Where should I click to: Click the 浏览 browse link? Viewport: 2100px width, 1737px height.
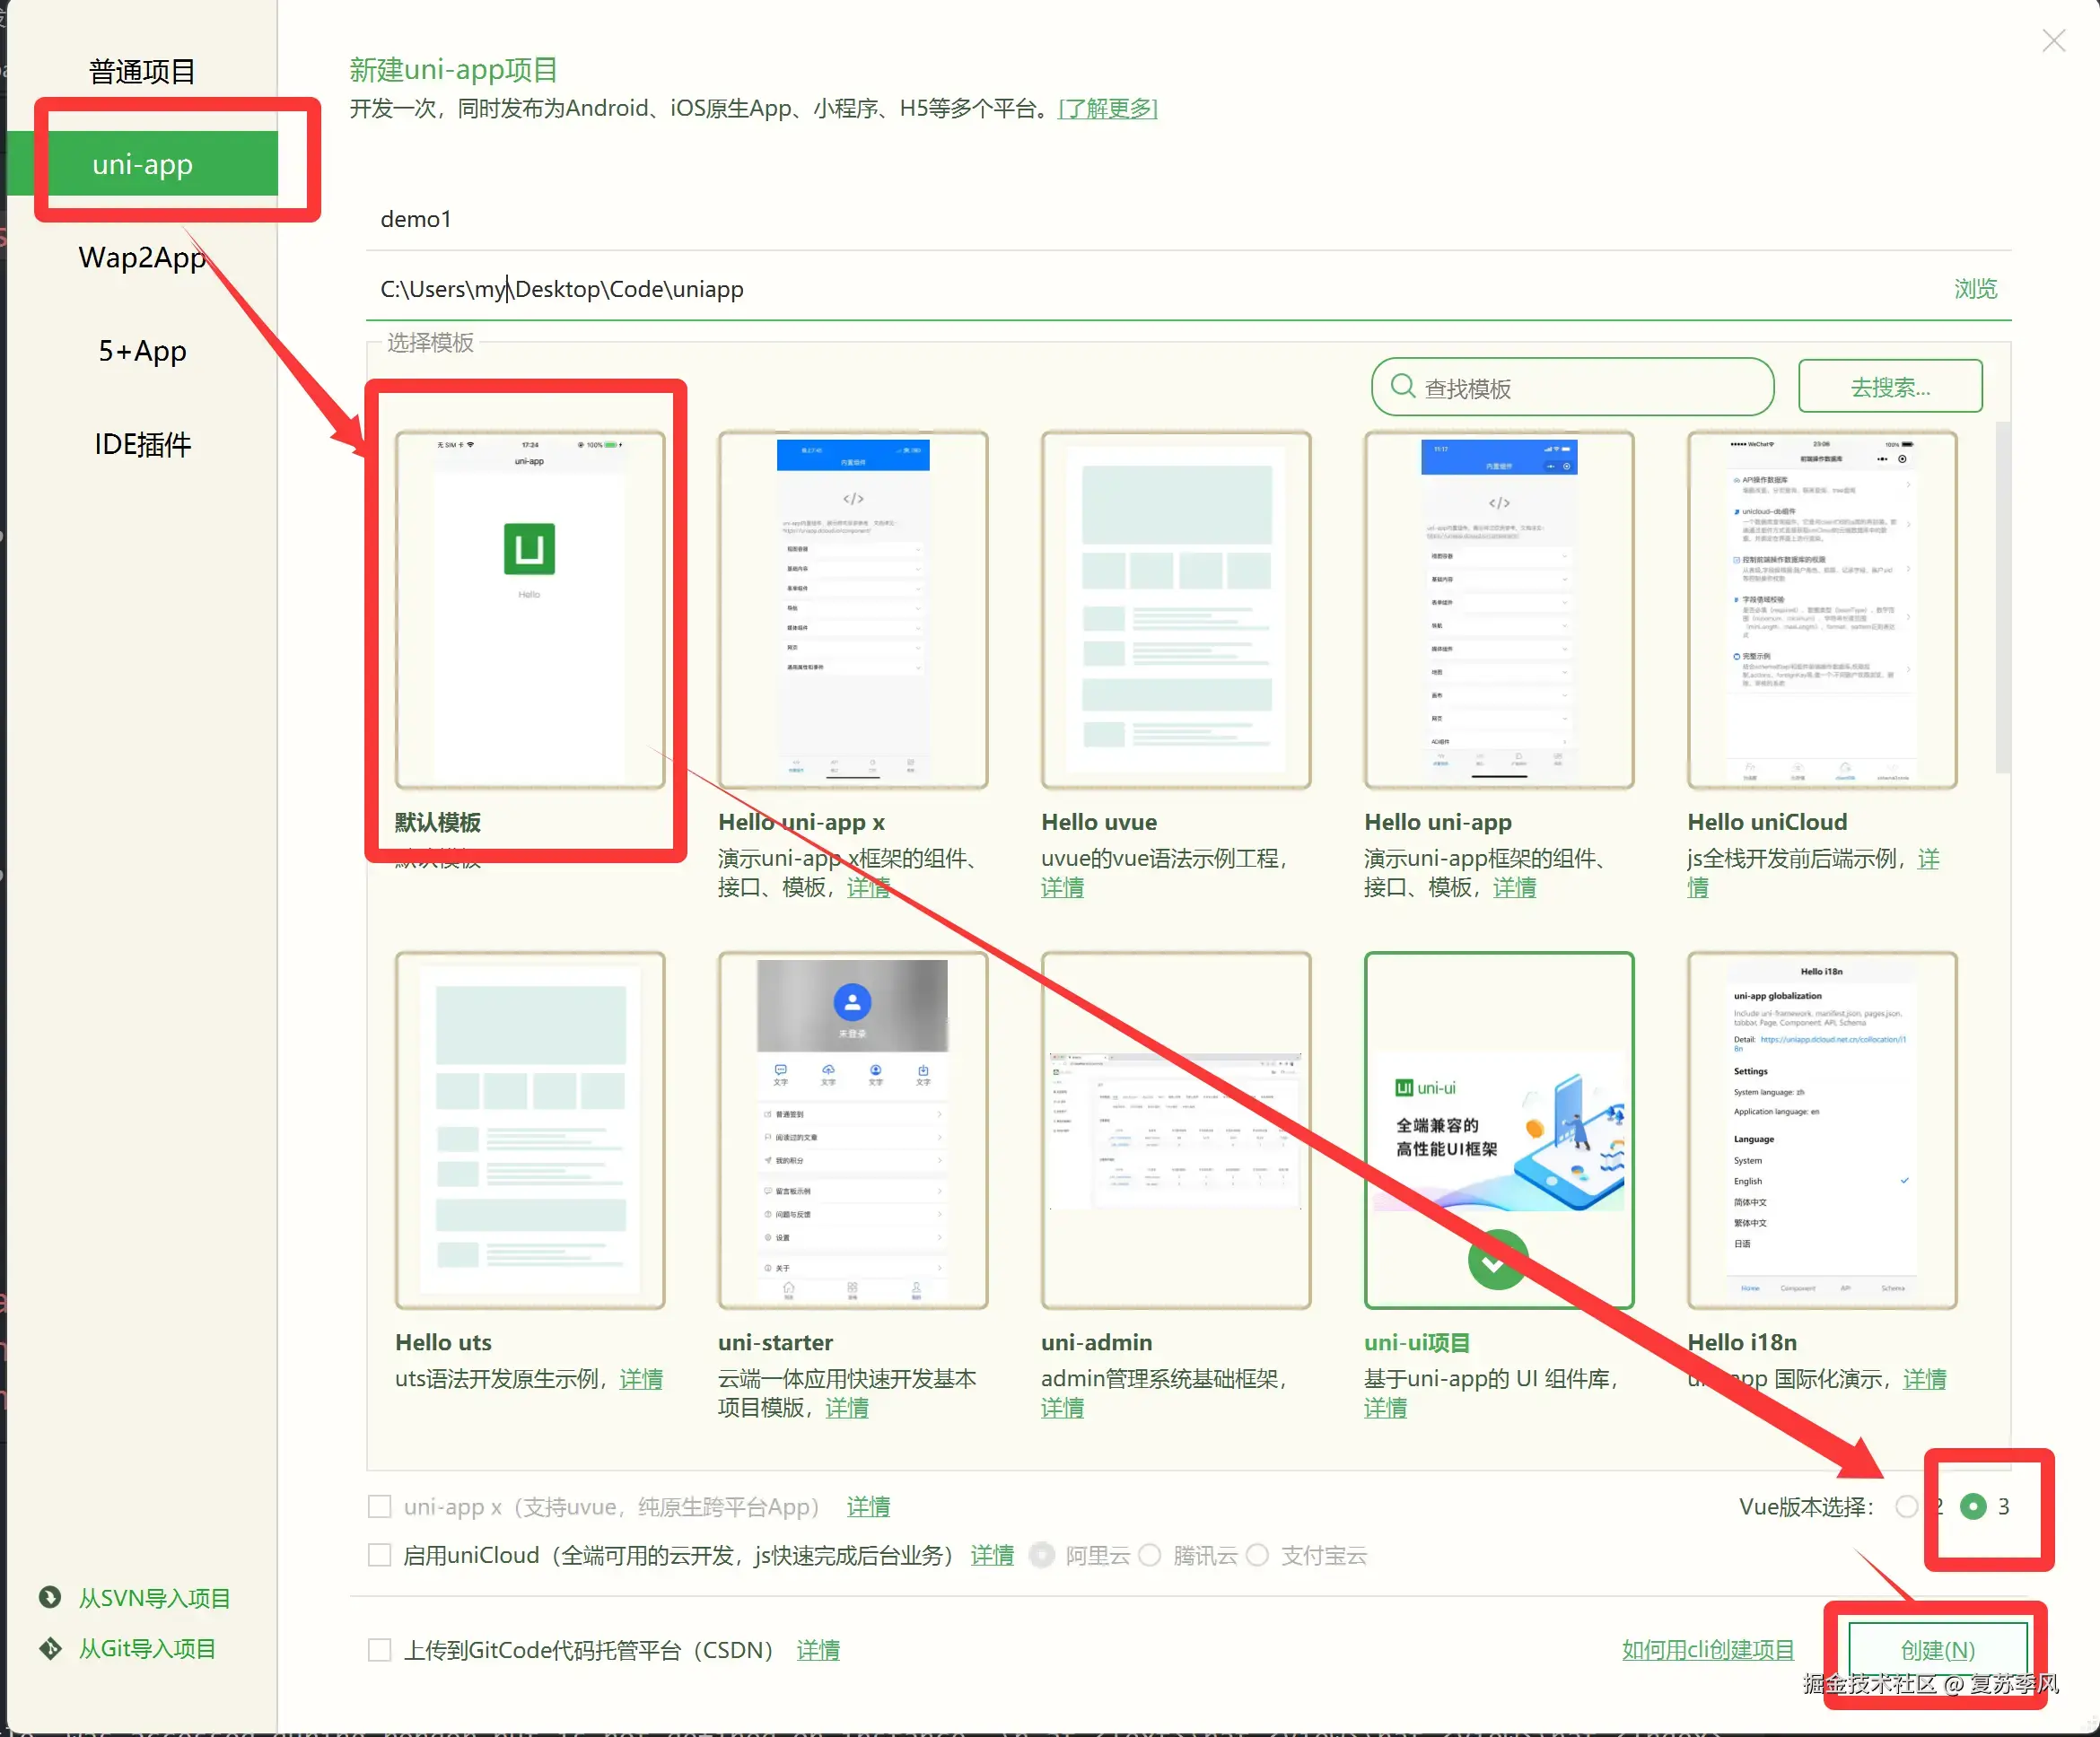(x=1975, y=289)
